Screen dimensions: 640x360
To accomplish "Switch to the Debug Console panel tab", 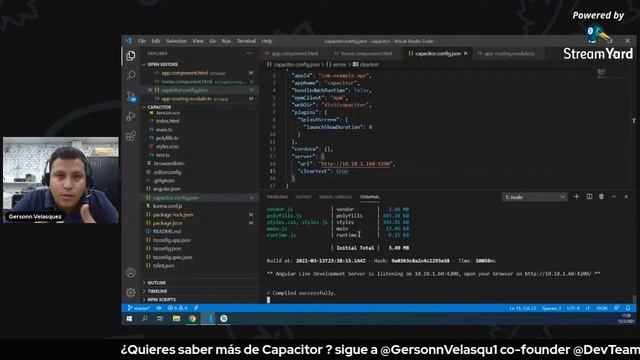I will [x=336, y=197].
